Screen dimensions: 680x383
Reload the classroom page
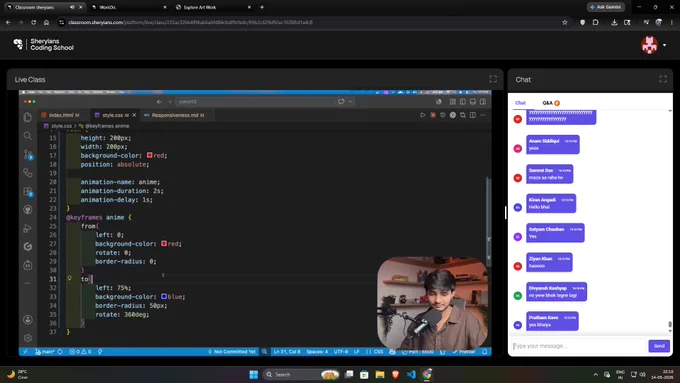click(x=33, y=22)
